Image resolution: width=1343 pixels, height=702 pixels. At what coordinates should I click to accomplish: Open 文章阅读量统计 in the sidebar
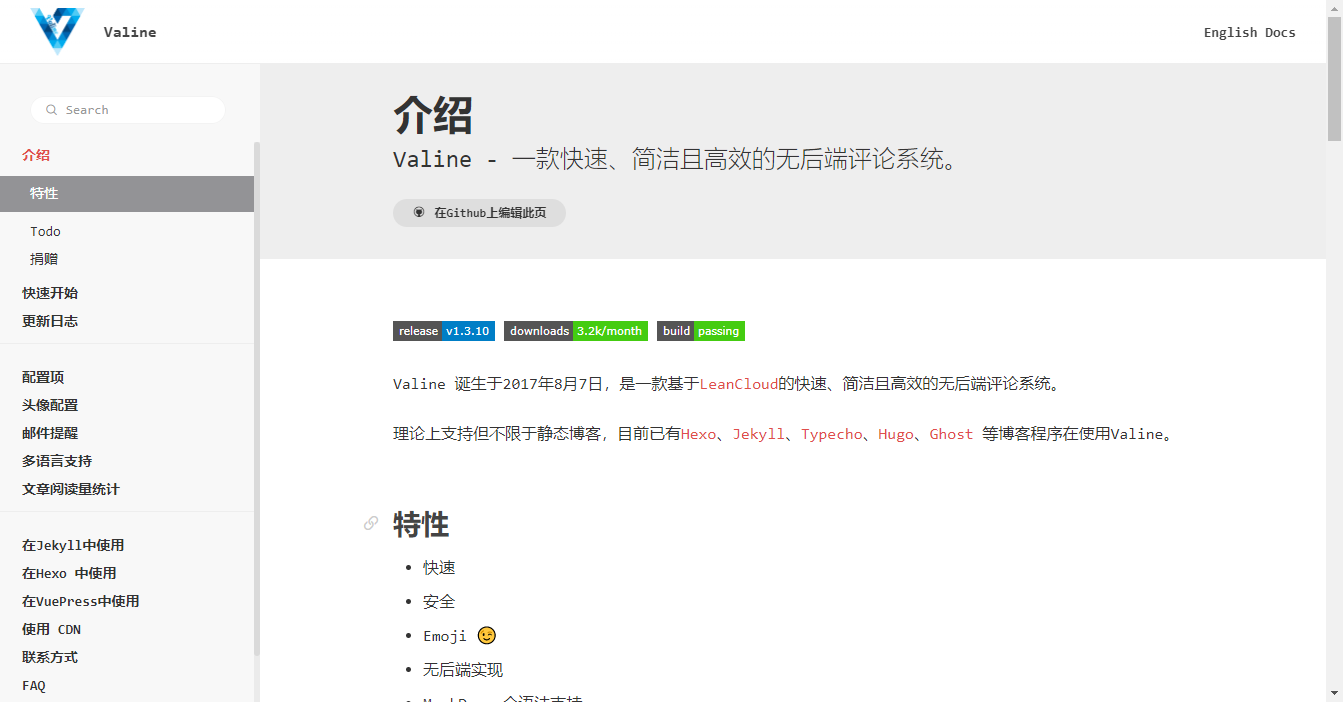71,489
